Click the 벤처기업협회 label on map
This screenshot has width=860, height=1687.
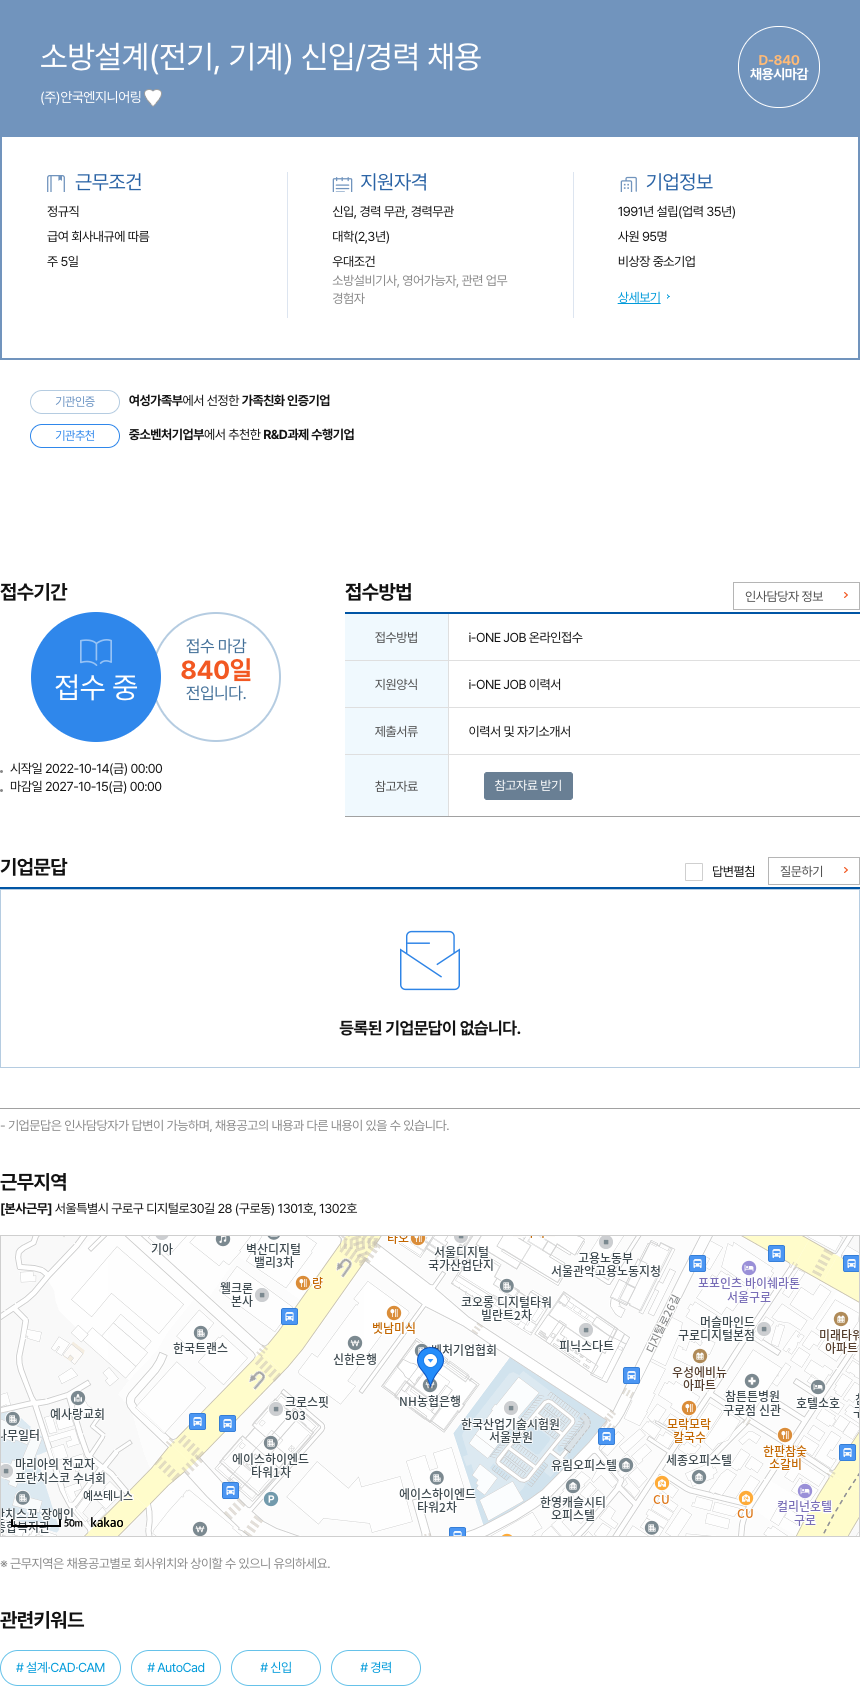(464, 1350)
